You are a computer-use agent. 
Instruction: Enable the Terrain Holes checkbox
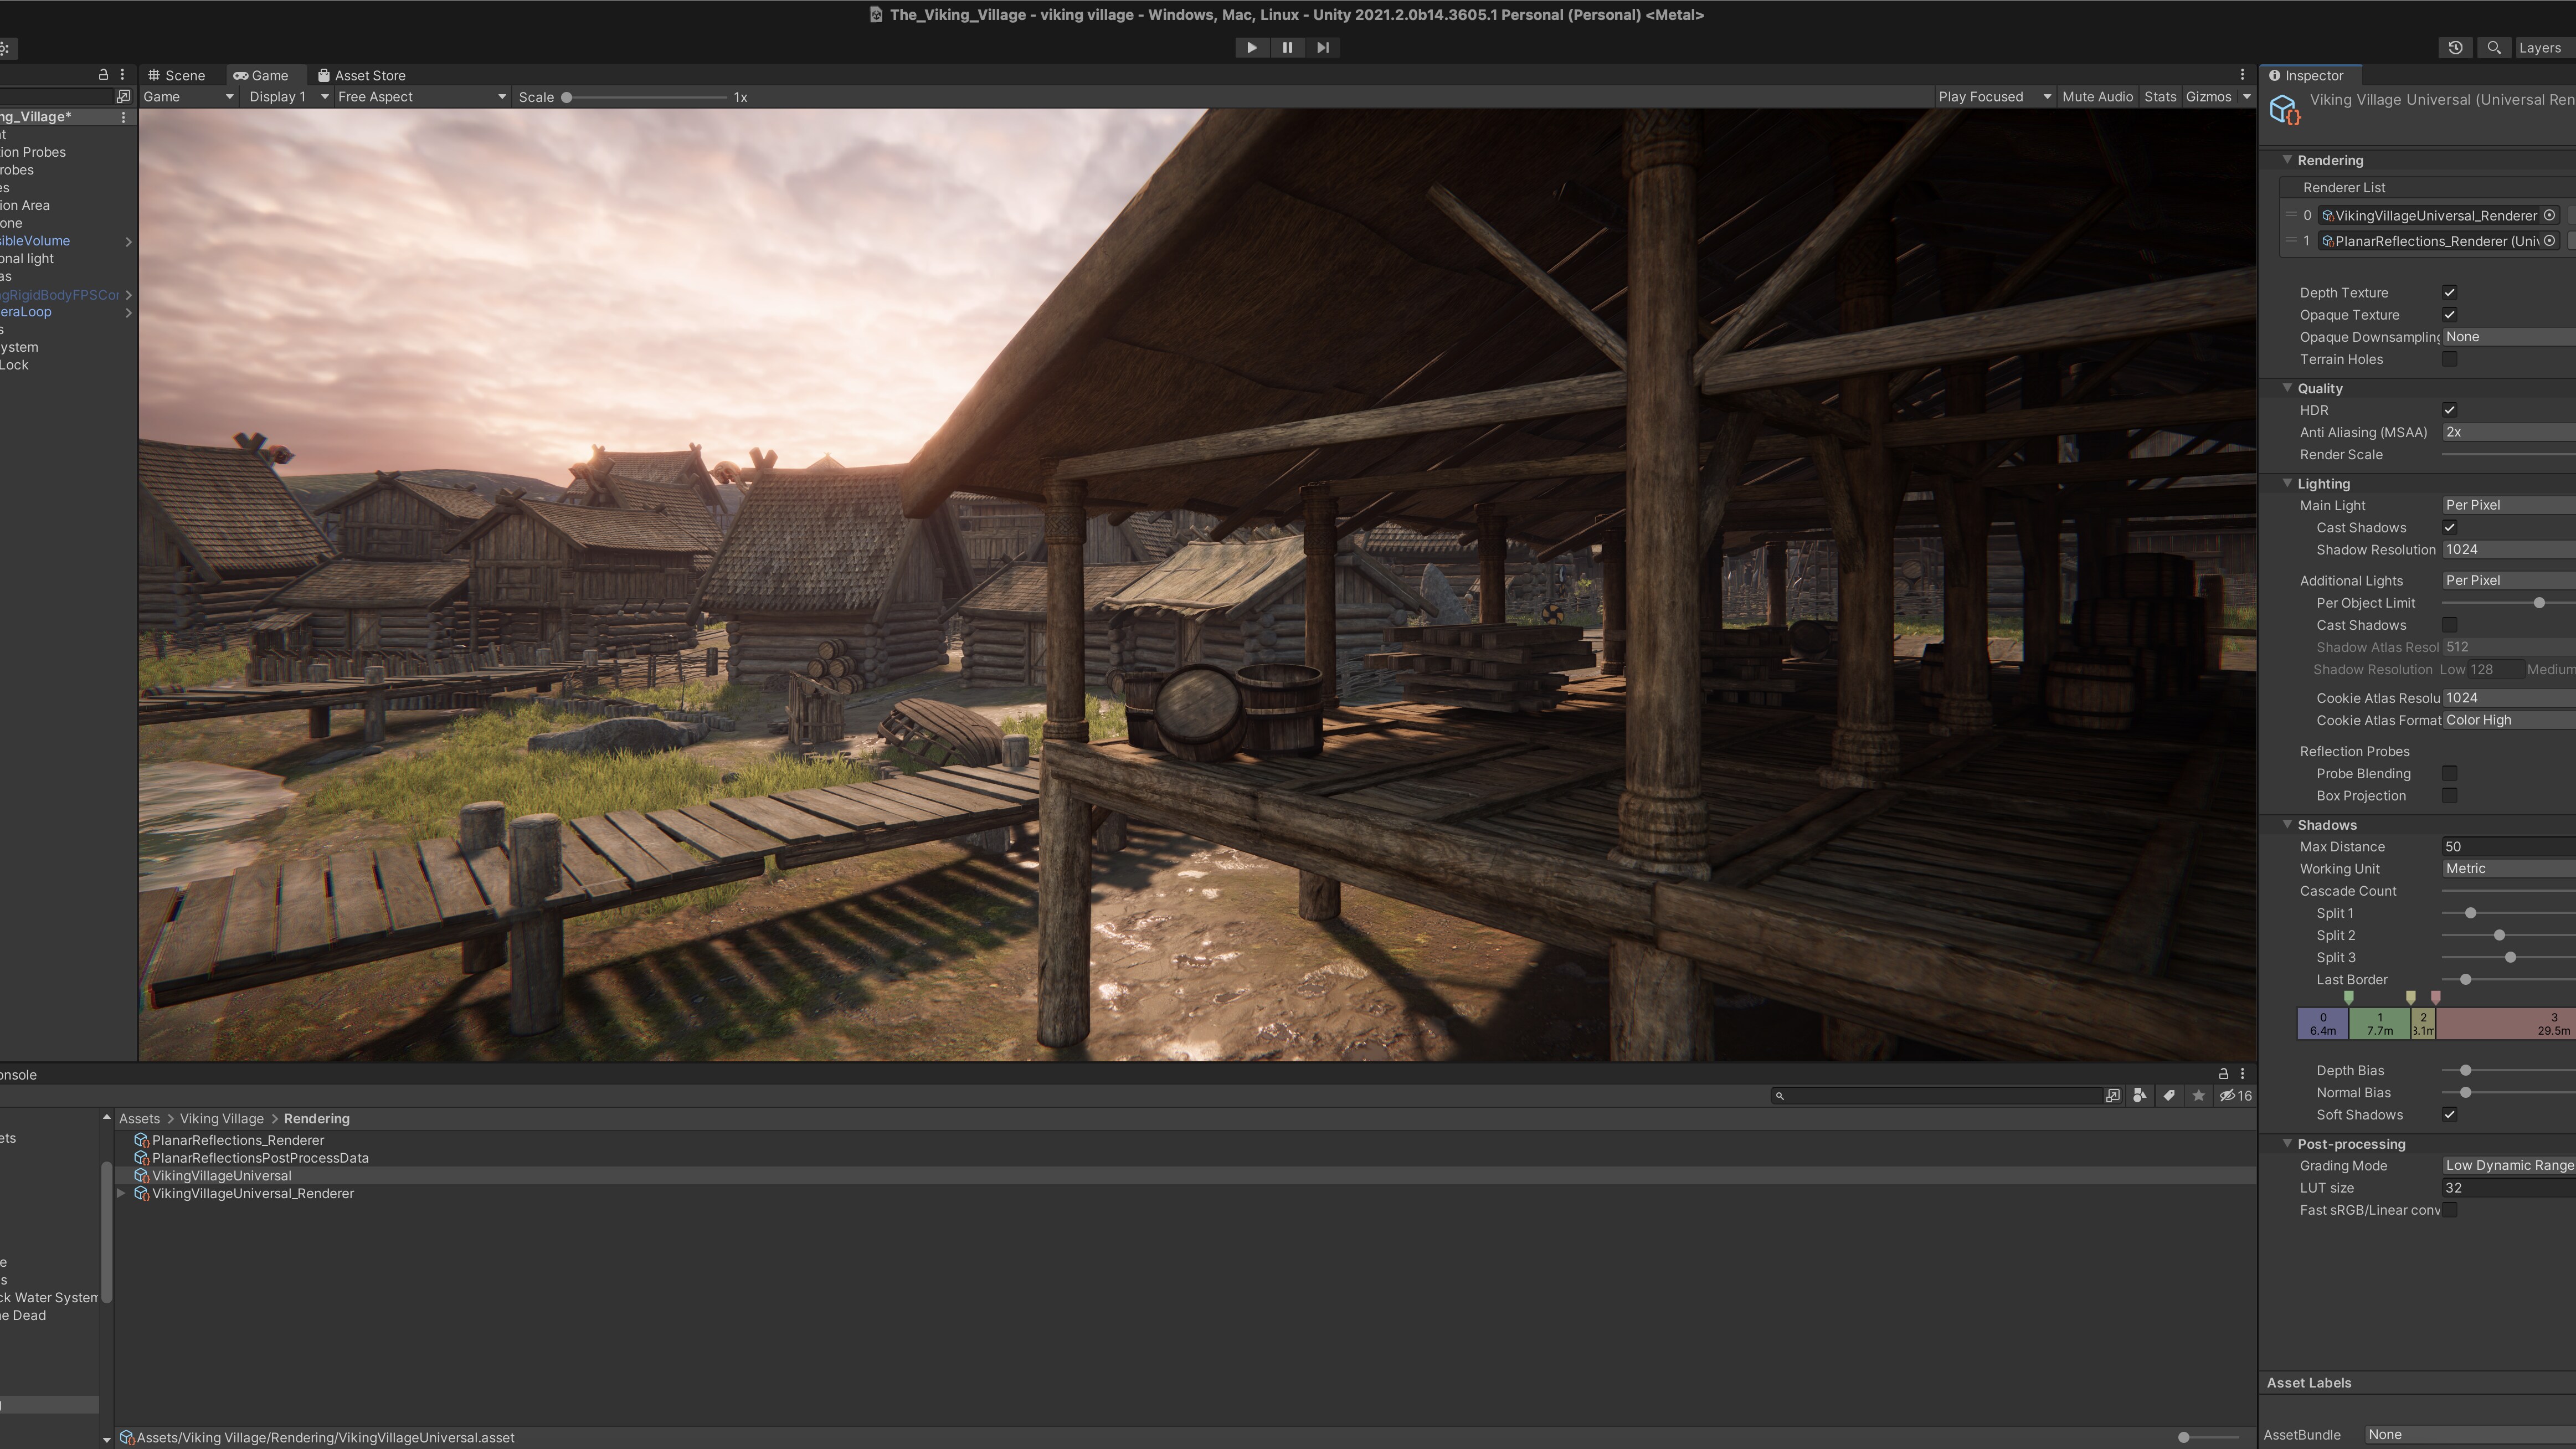2449,359
